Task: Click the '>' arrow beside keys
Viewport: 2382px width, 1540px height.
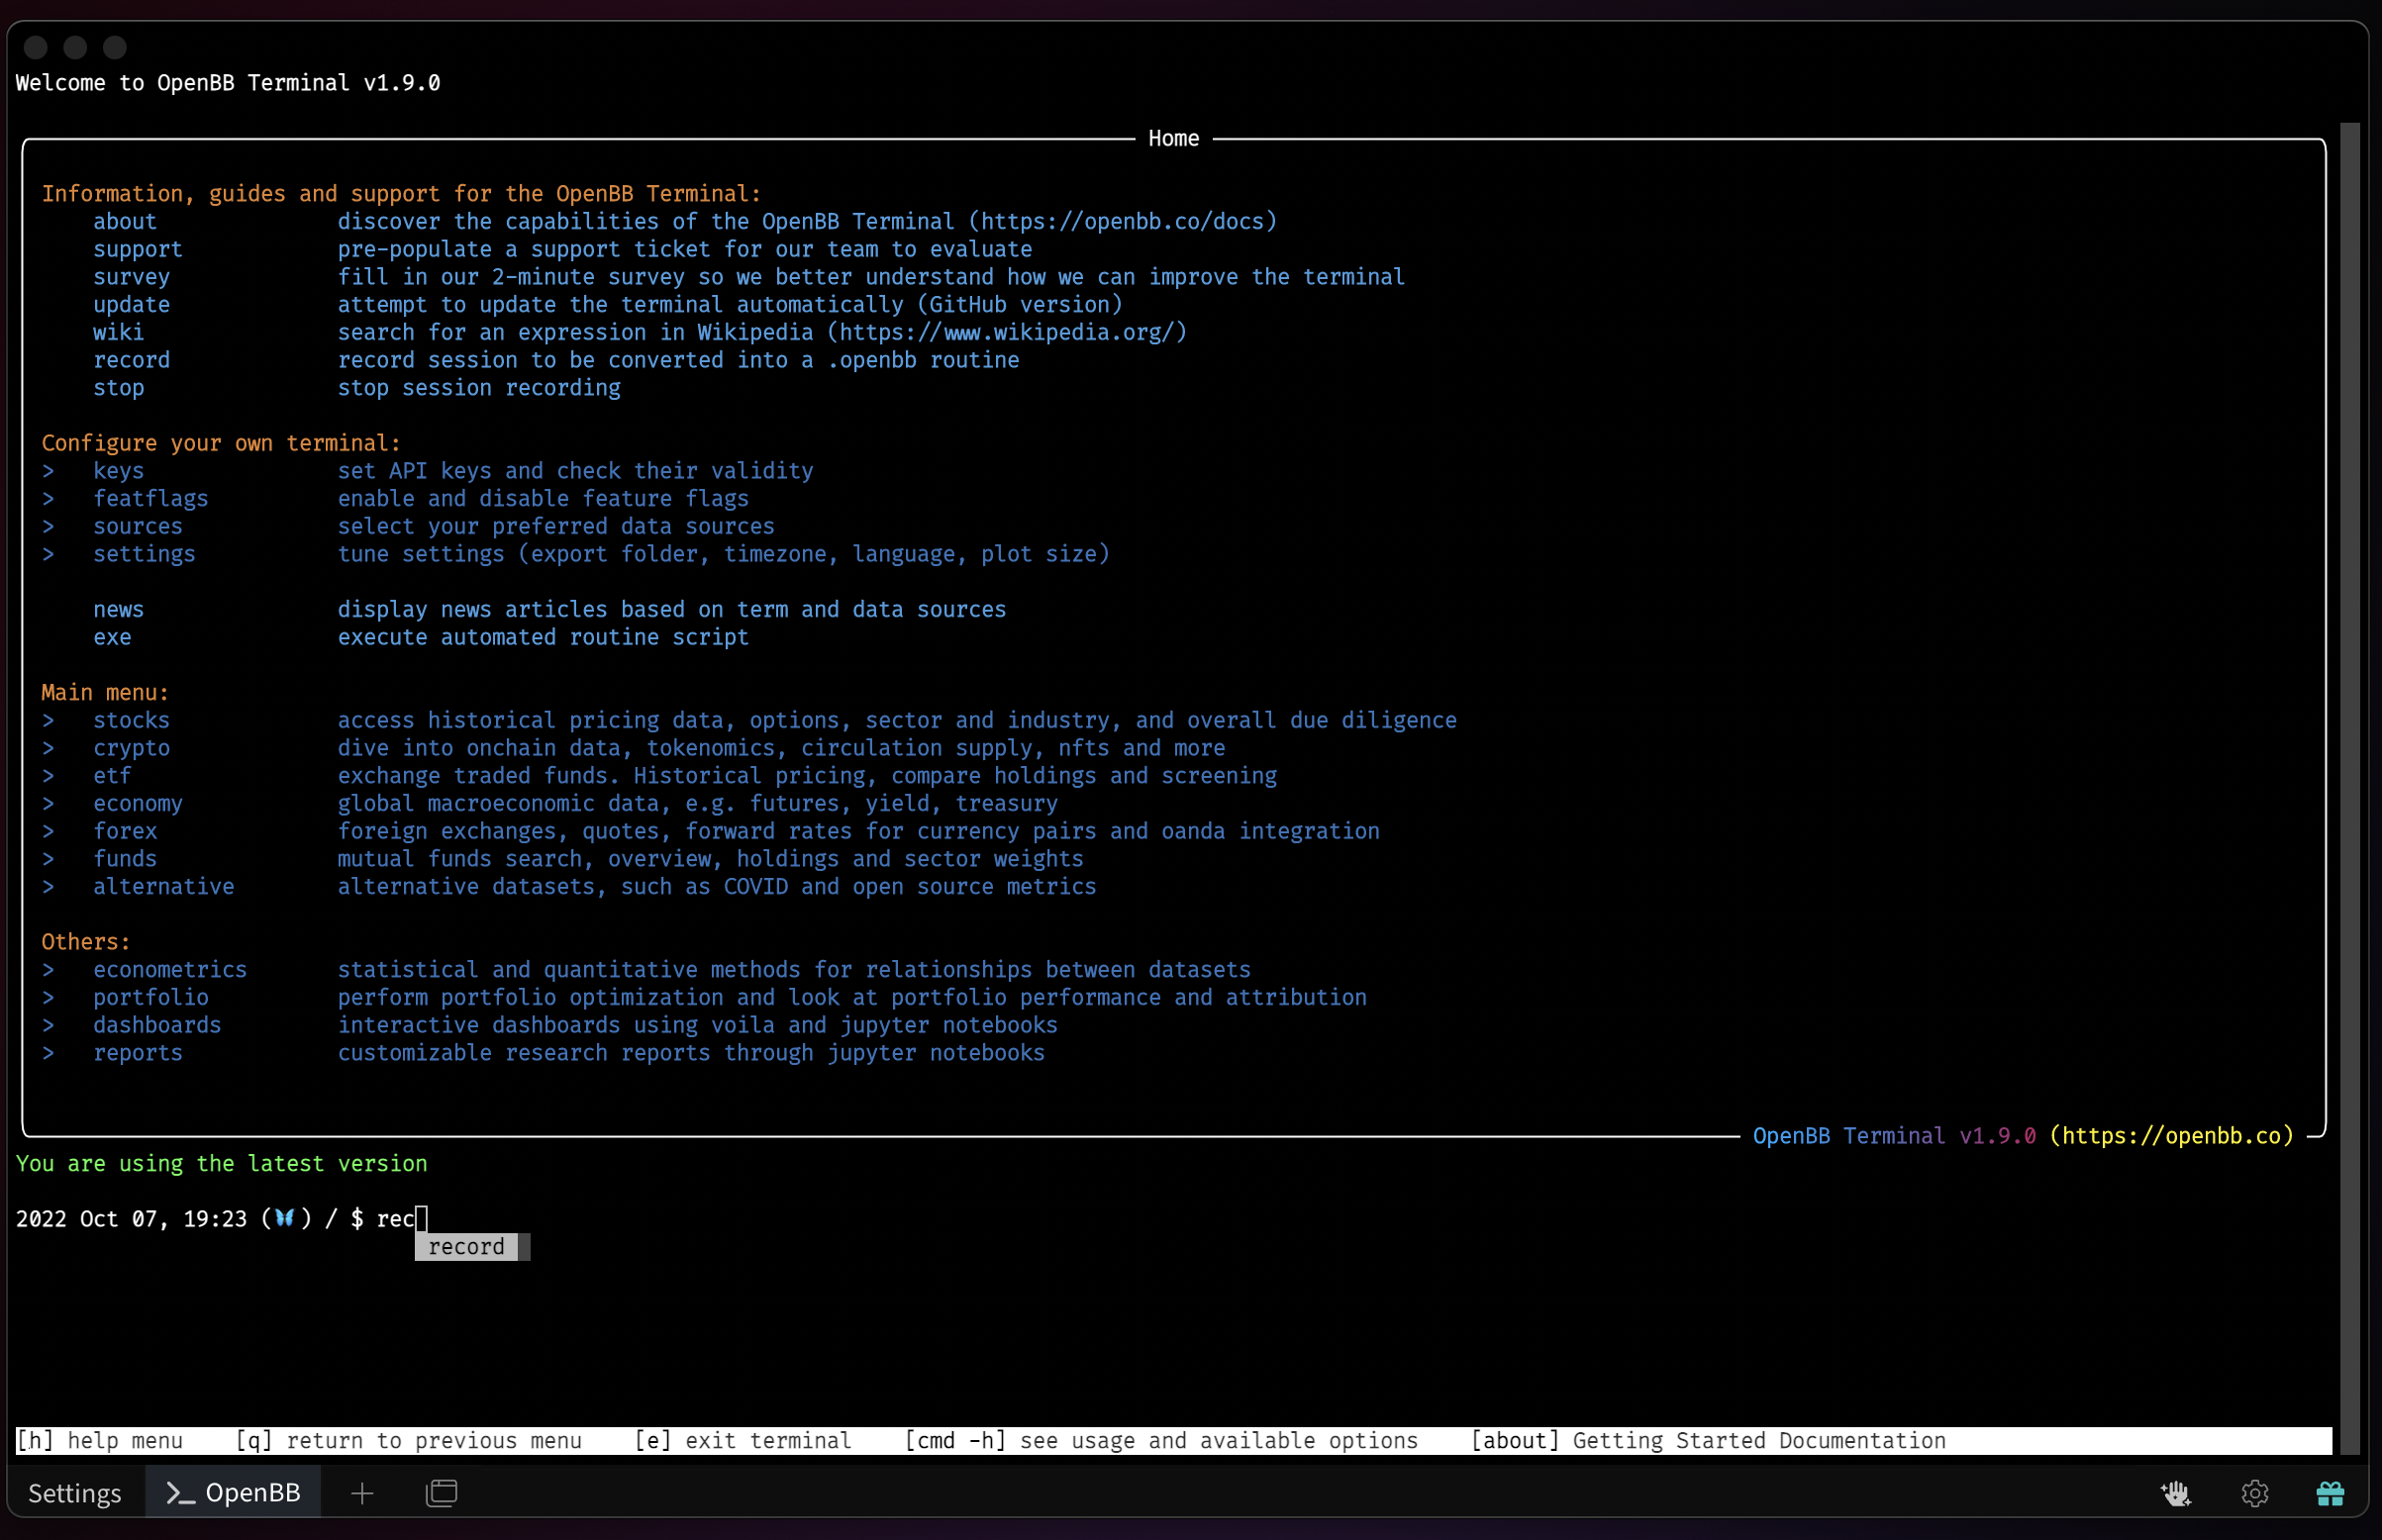Action: (48, 471)
